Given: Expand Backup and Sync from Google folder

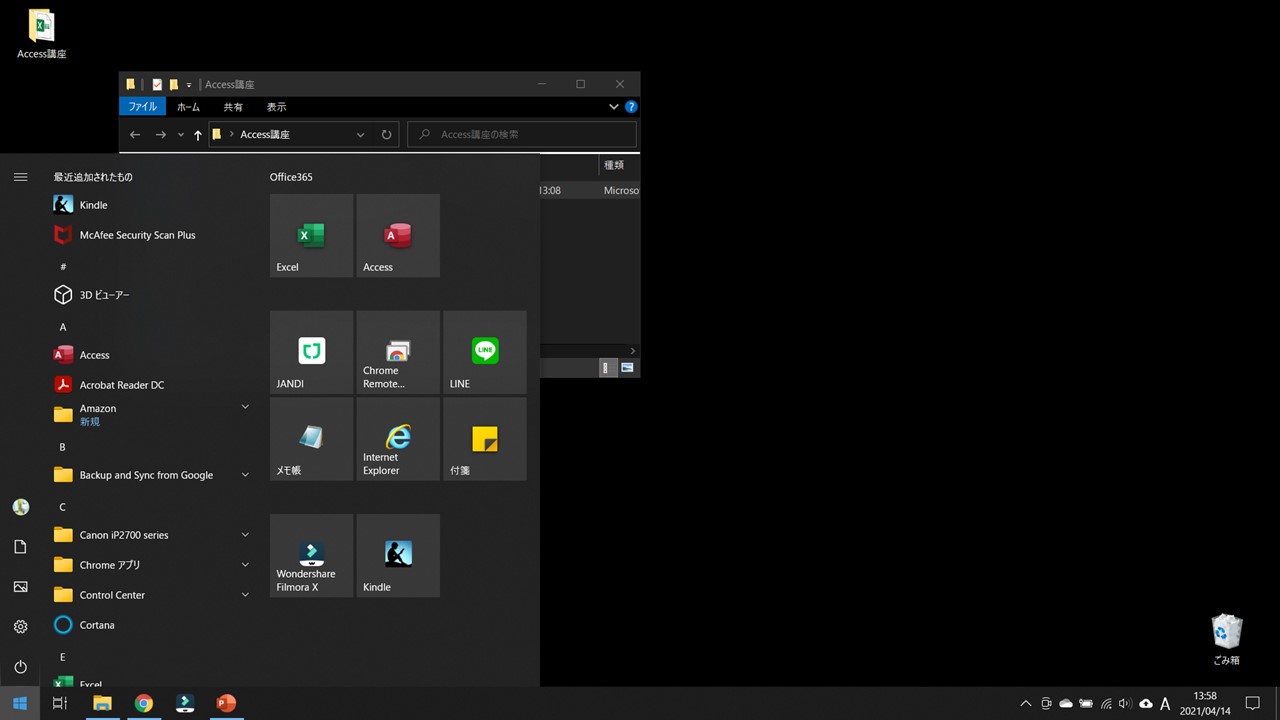Looking at the screenshot, I should click(x=245, y=475).
